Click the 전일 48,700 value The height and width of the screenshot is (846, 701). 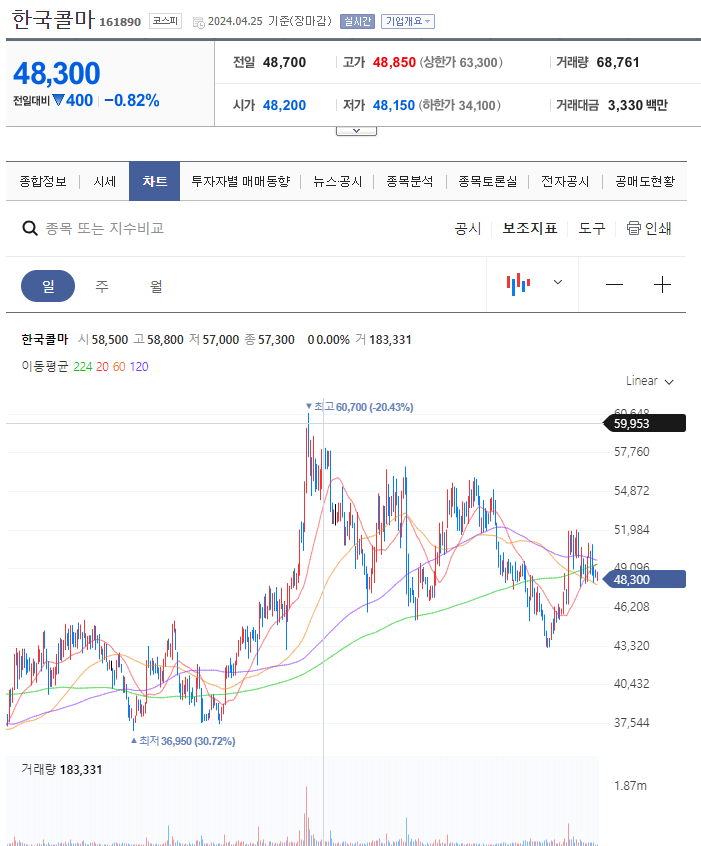[x=284, y=63]
